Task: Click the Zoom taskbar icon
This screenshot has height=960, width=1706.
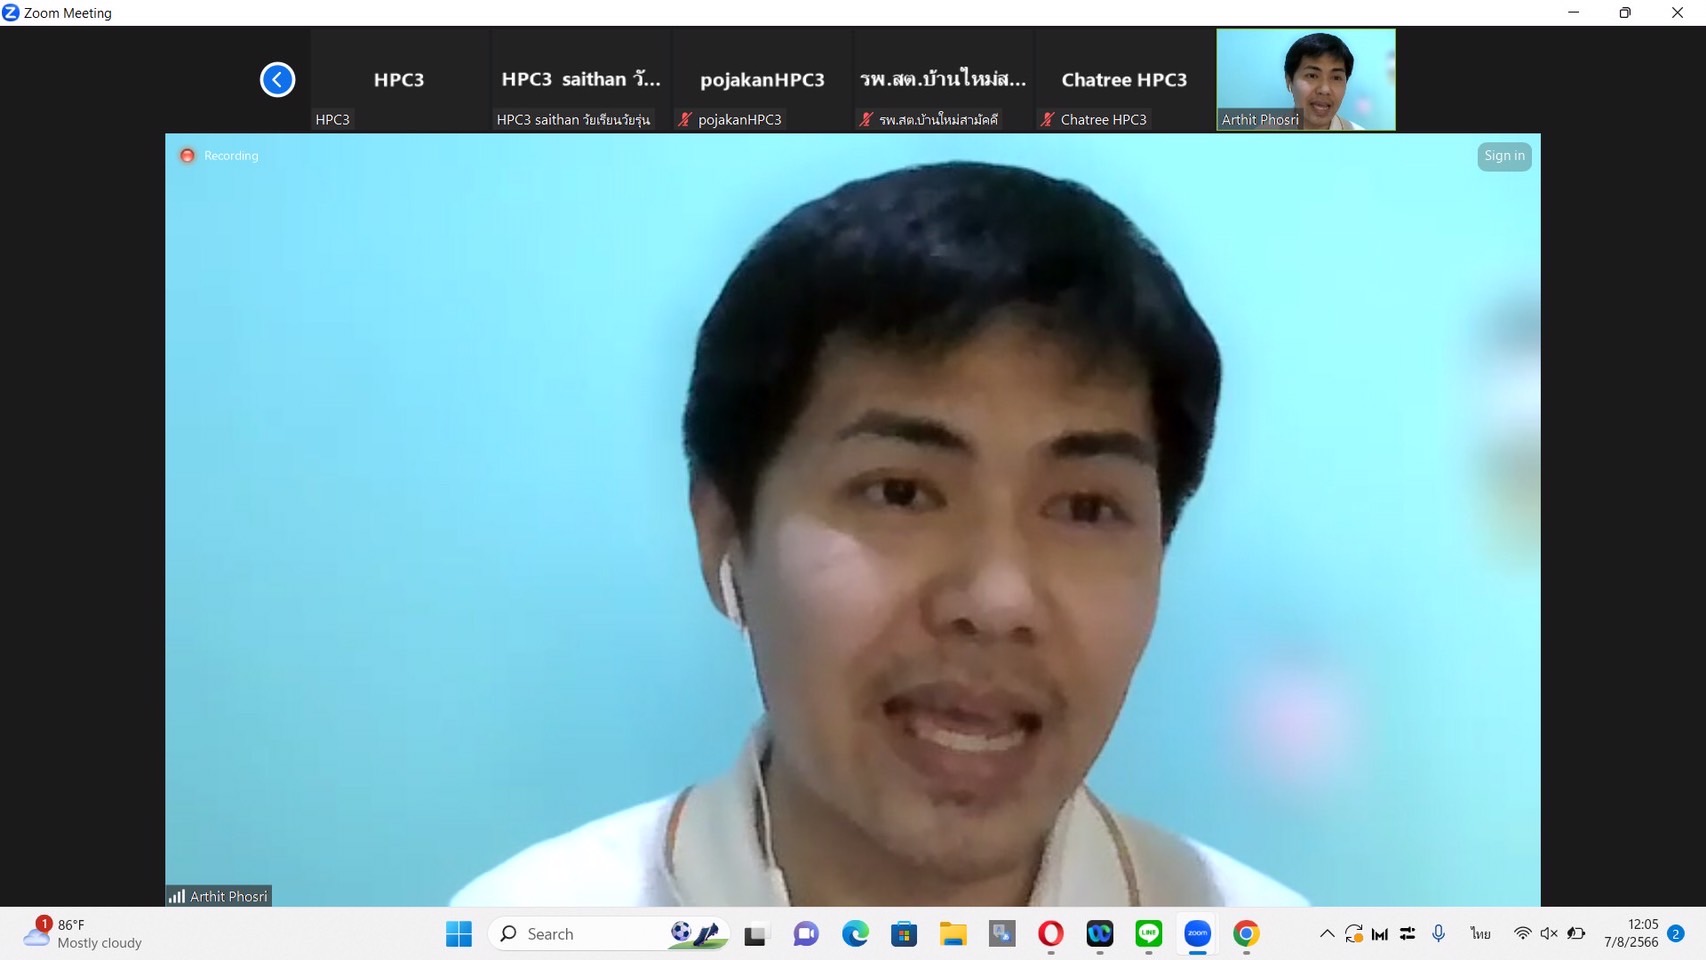Action: pos(1198,934)
